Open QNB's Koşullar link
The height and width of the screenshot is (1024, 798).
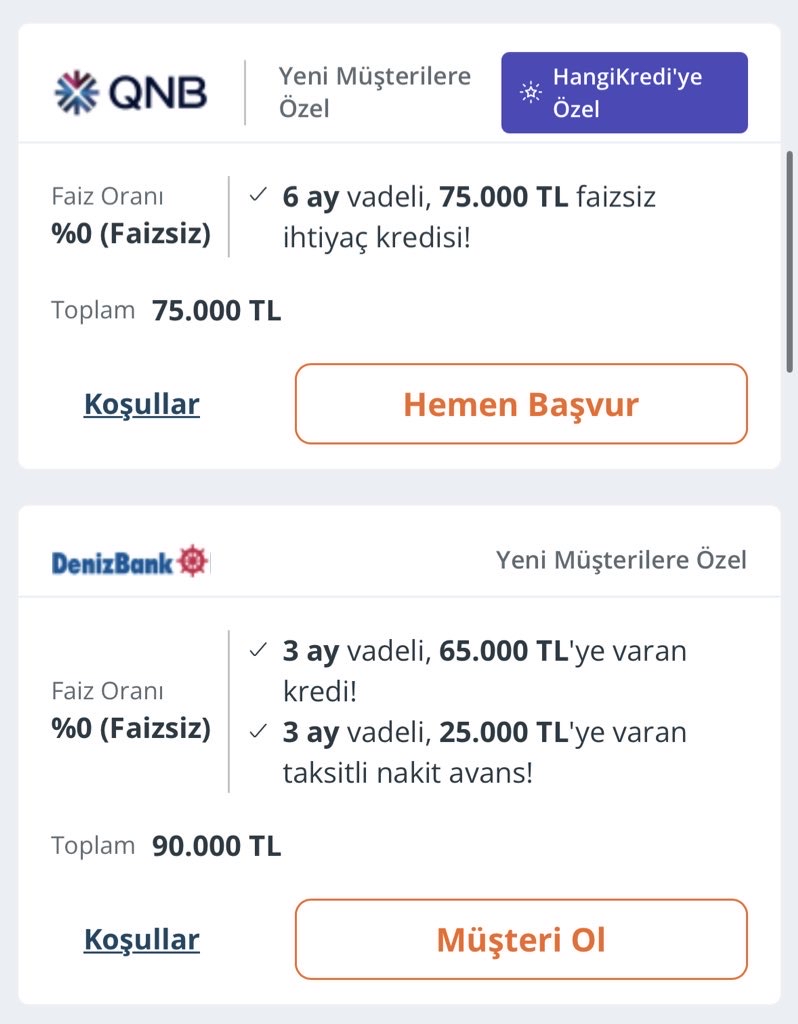click(142, 404)
